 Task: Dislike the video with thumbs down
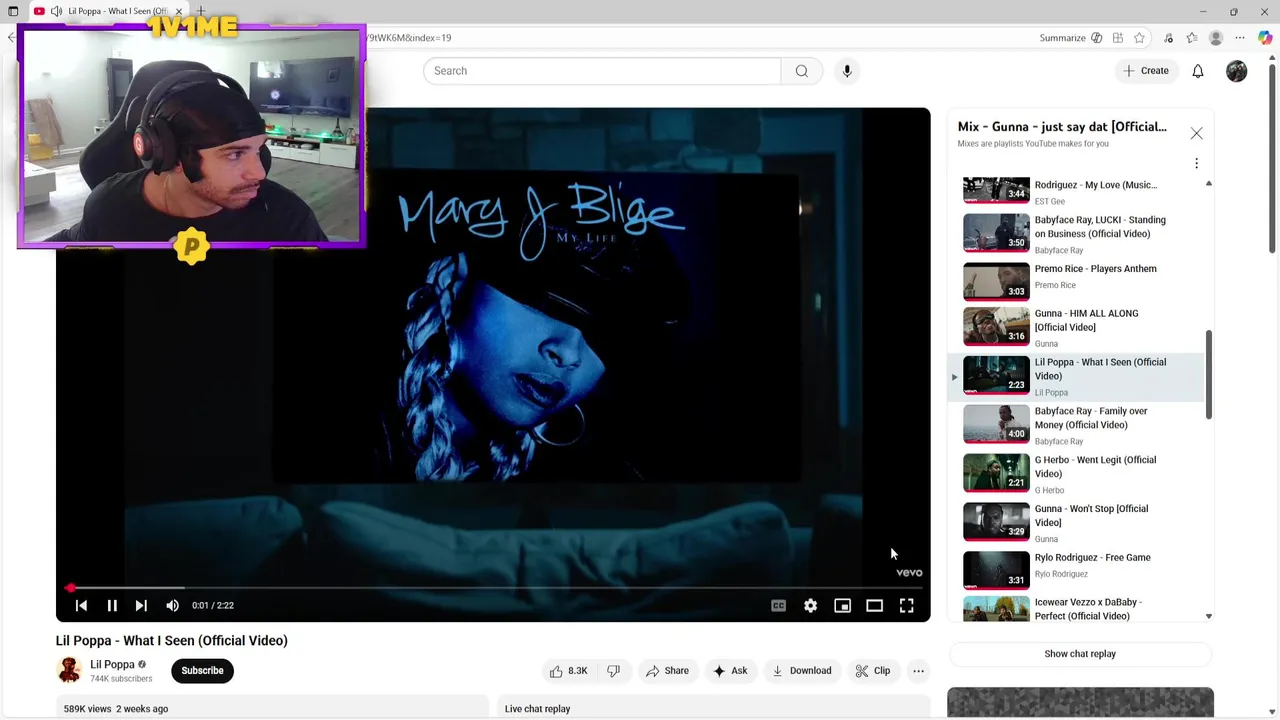tap(614, 671)
